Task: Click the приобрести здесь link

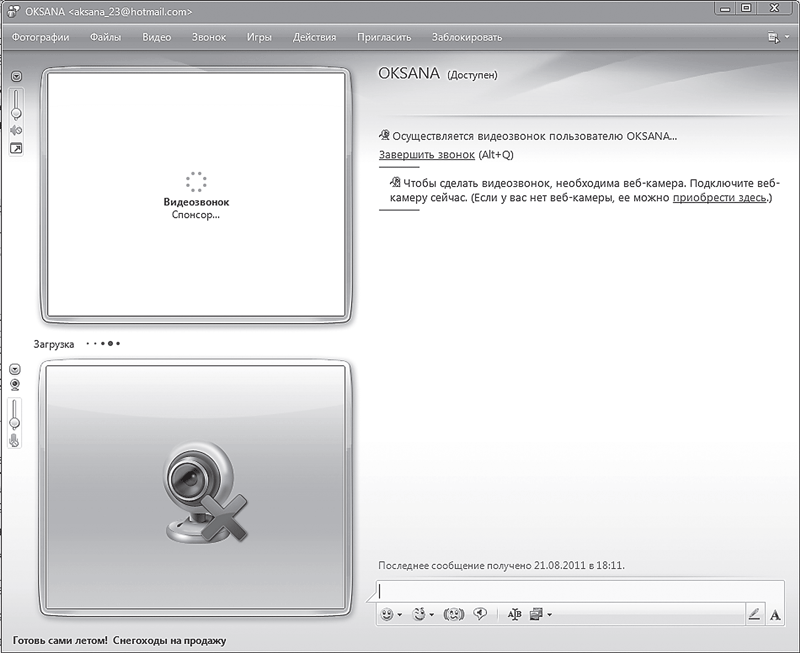Action: coord(720,198)
